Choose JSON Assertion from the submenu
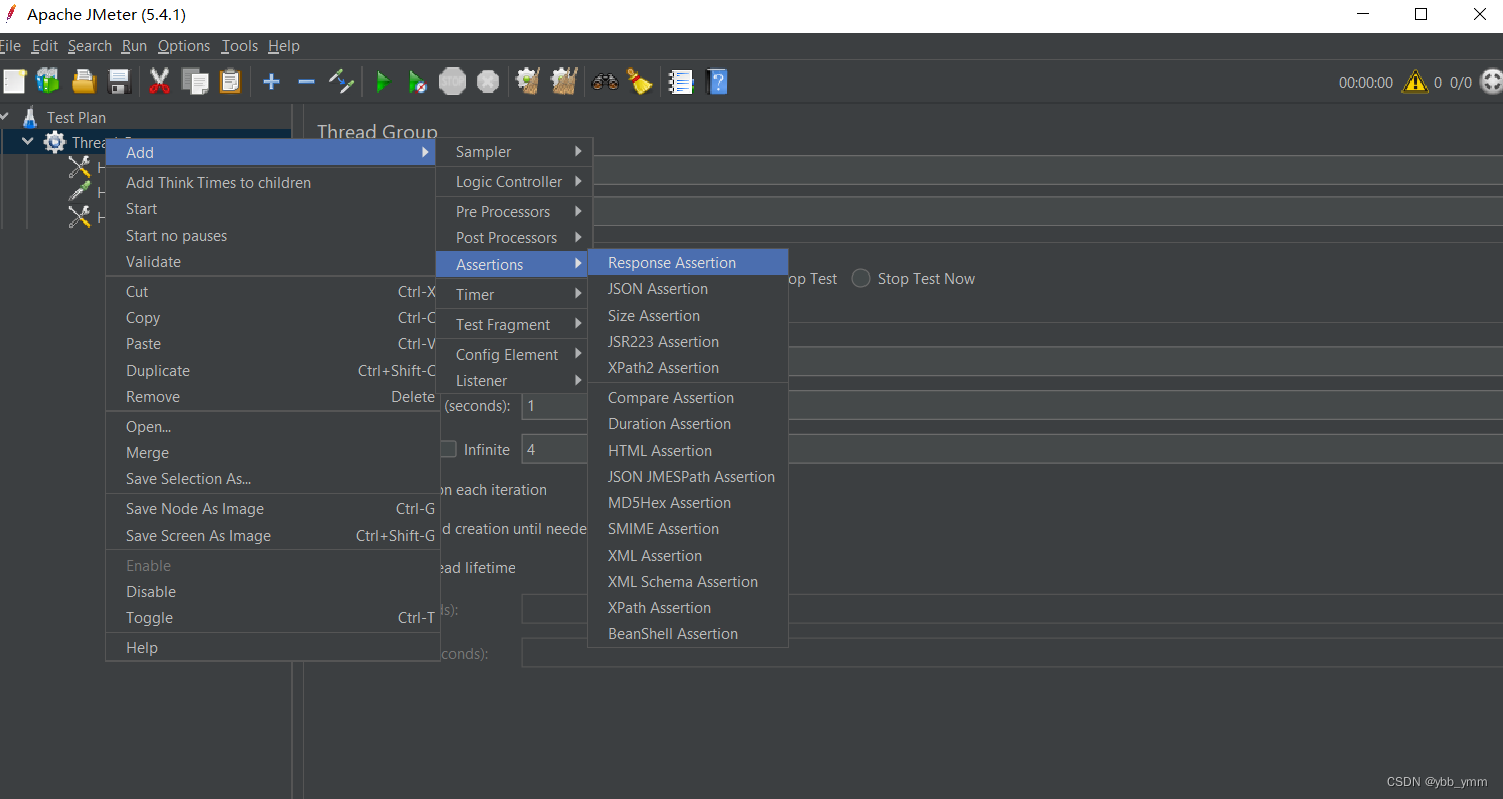 [688, 288]
